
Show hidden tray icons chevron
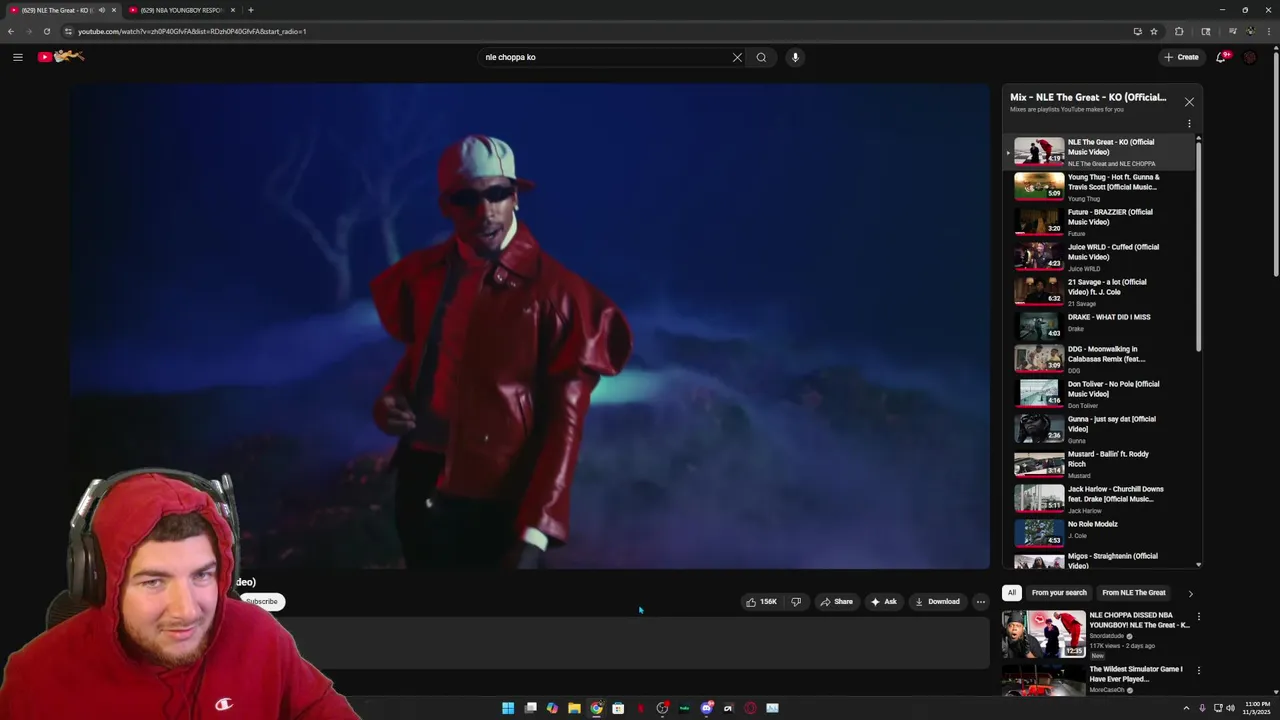[1186, 708]
